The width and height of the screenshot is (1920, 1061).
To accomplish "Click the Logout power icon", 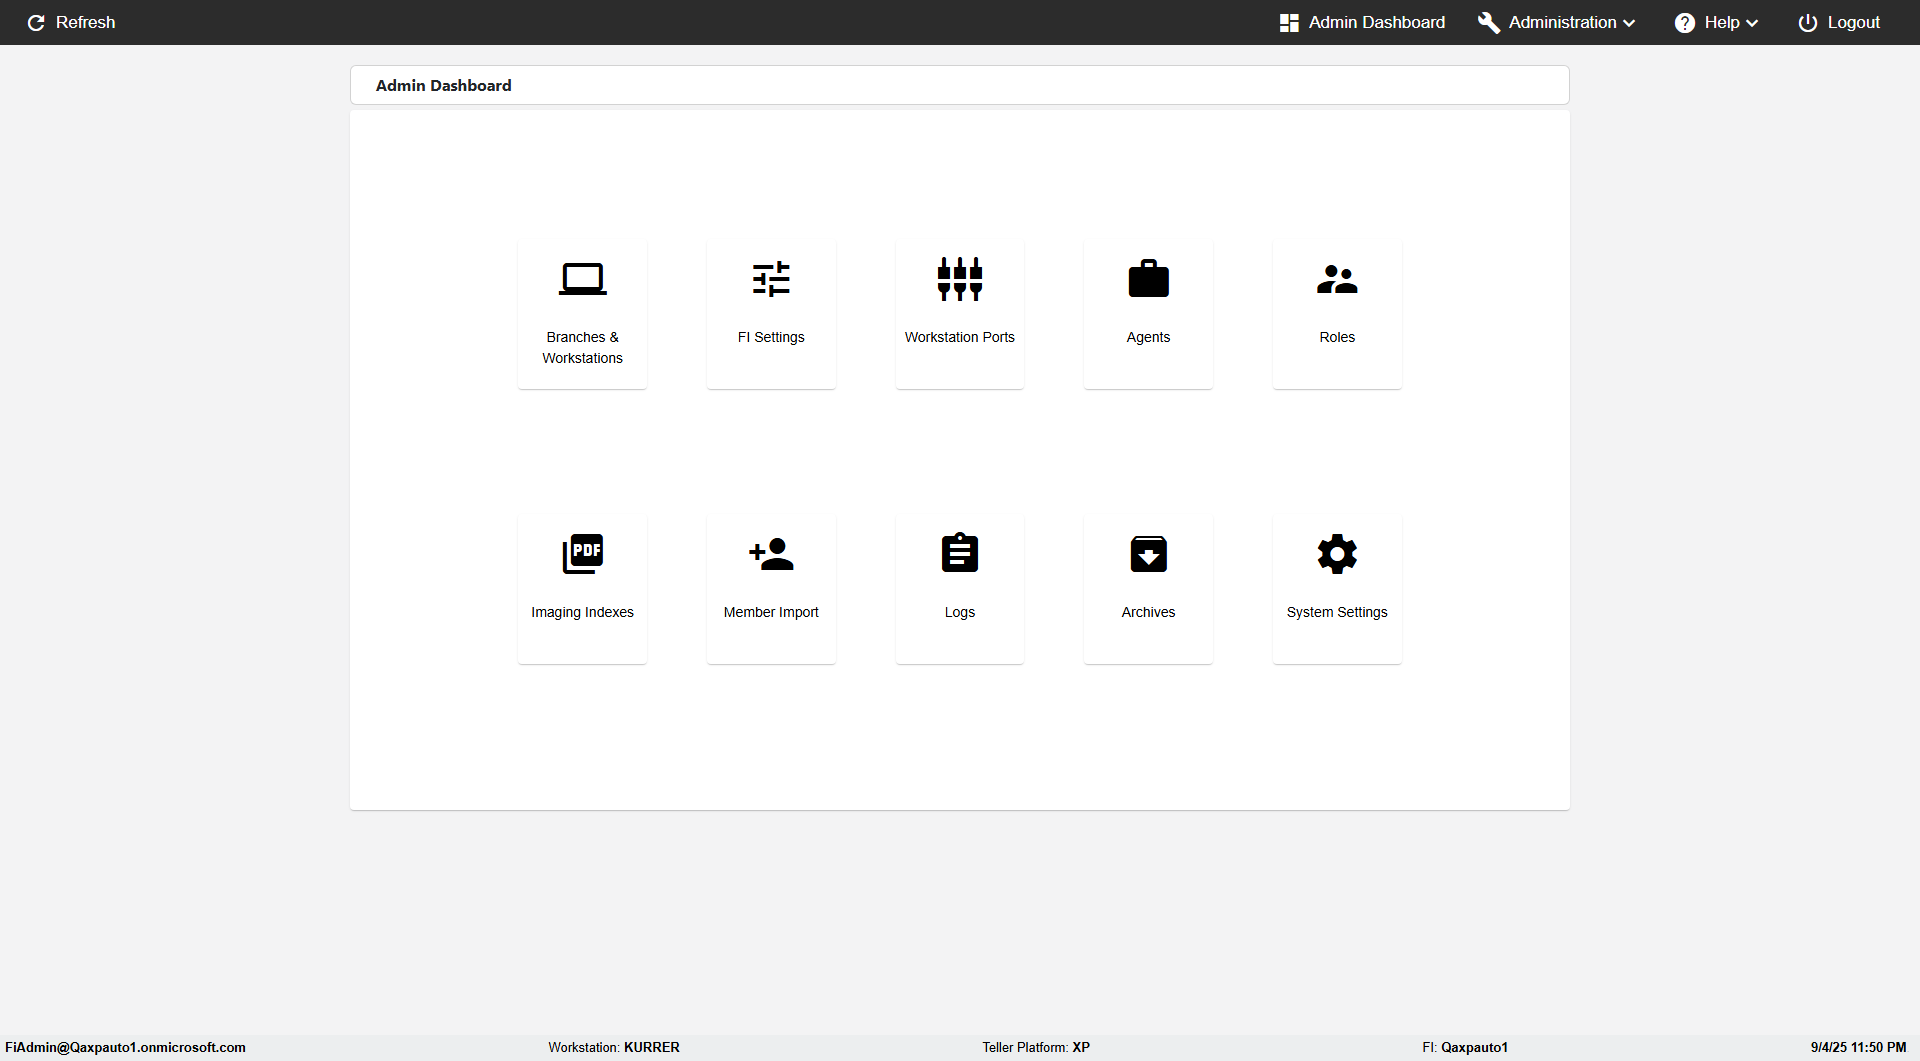I will coord(1808,23).
